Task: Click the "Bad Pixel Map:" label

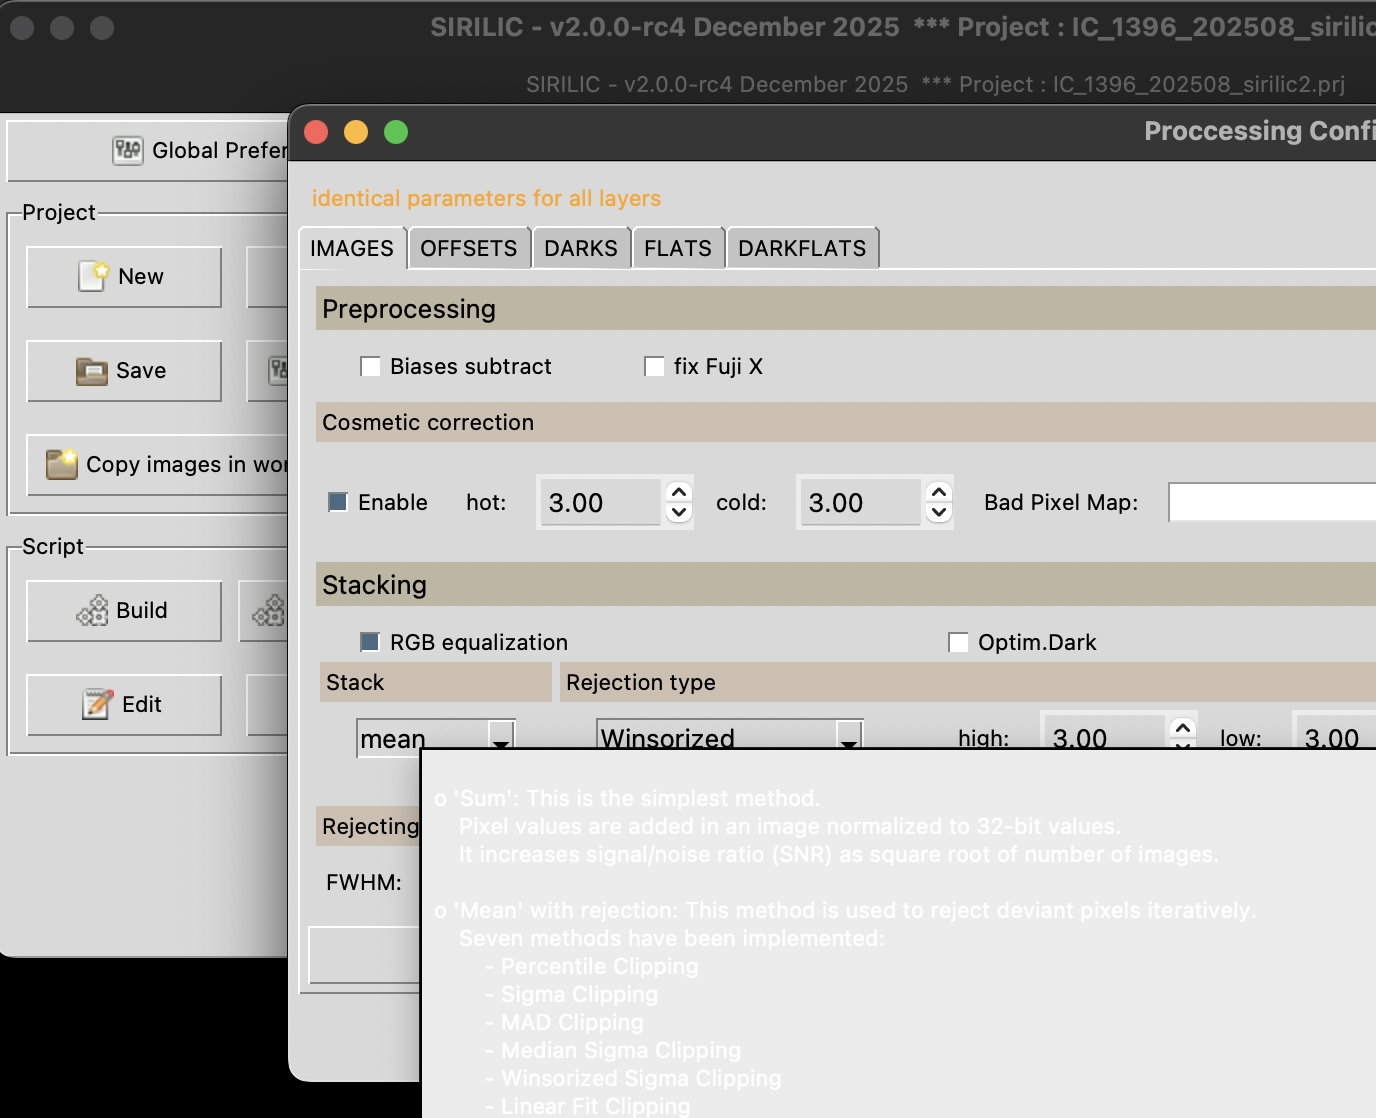Action: (1061, 502)
